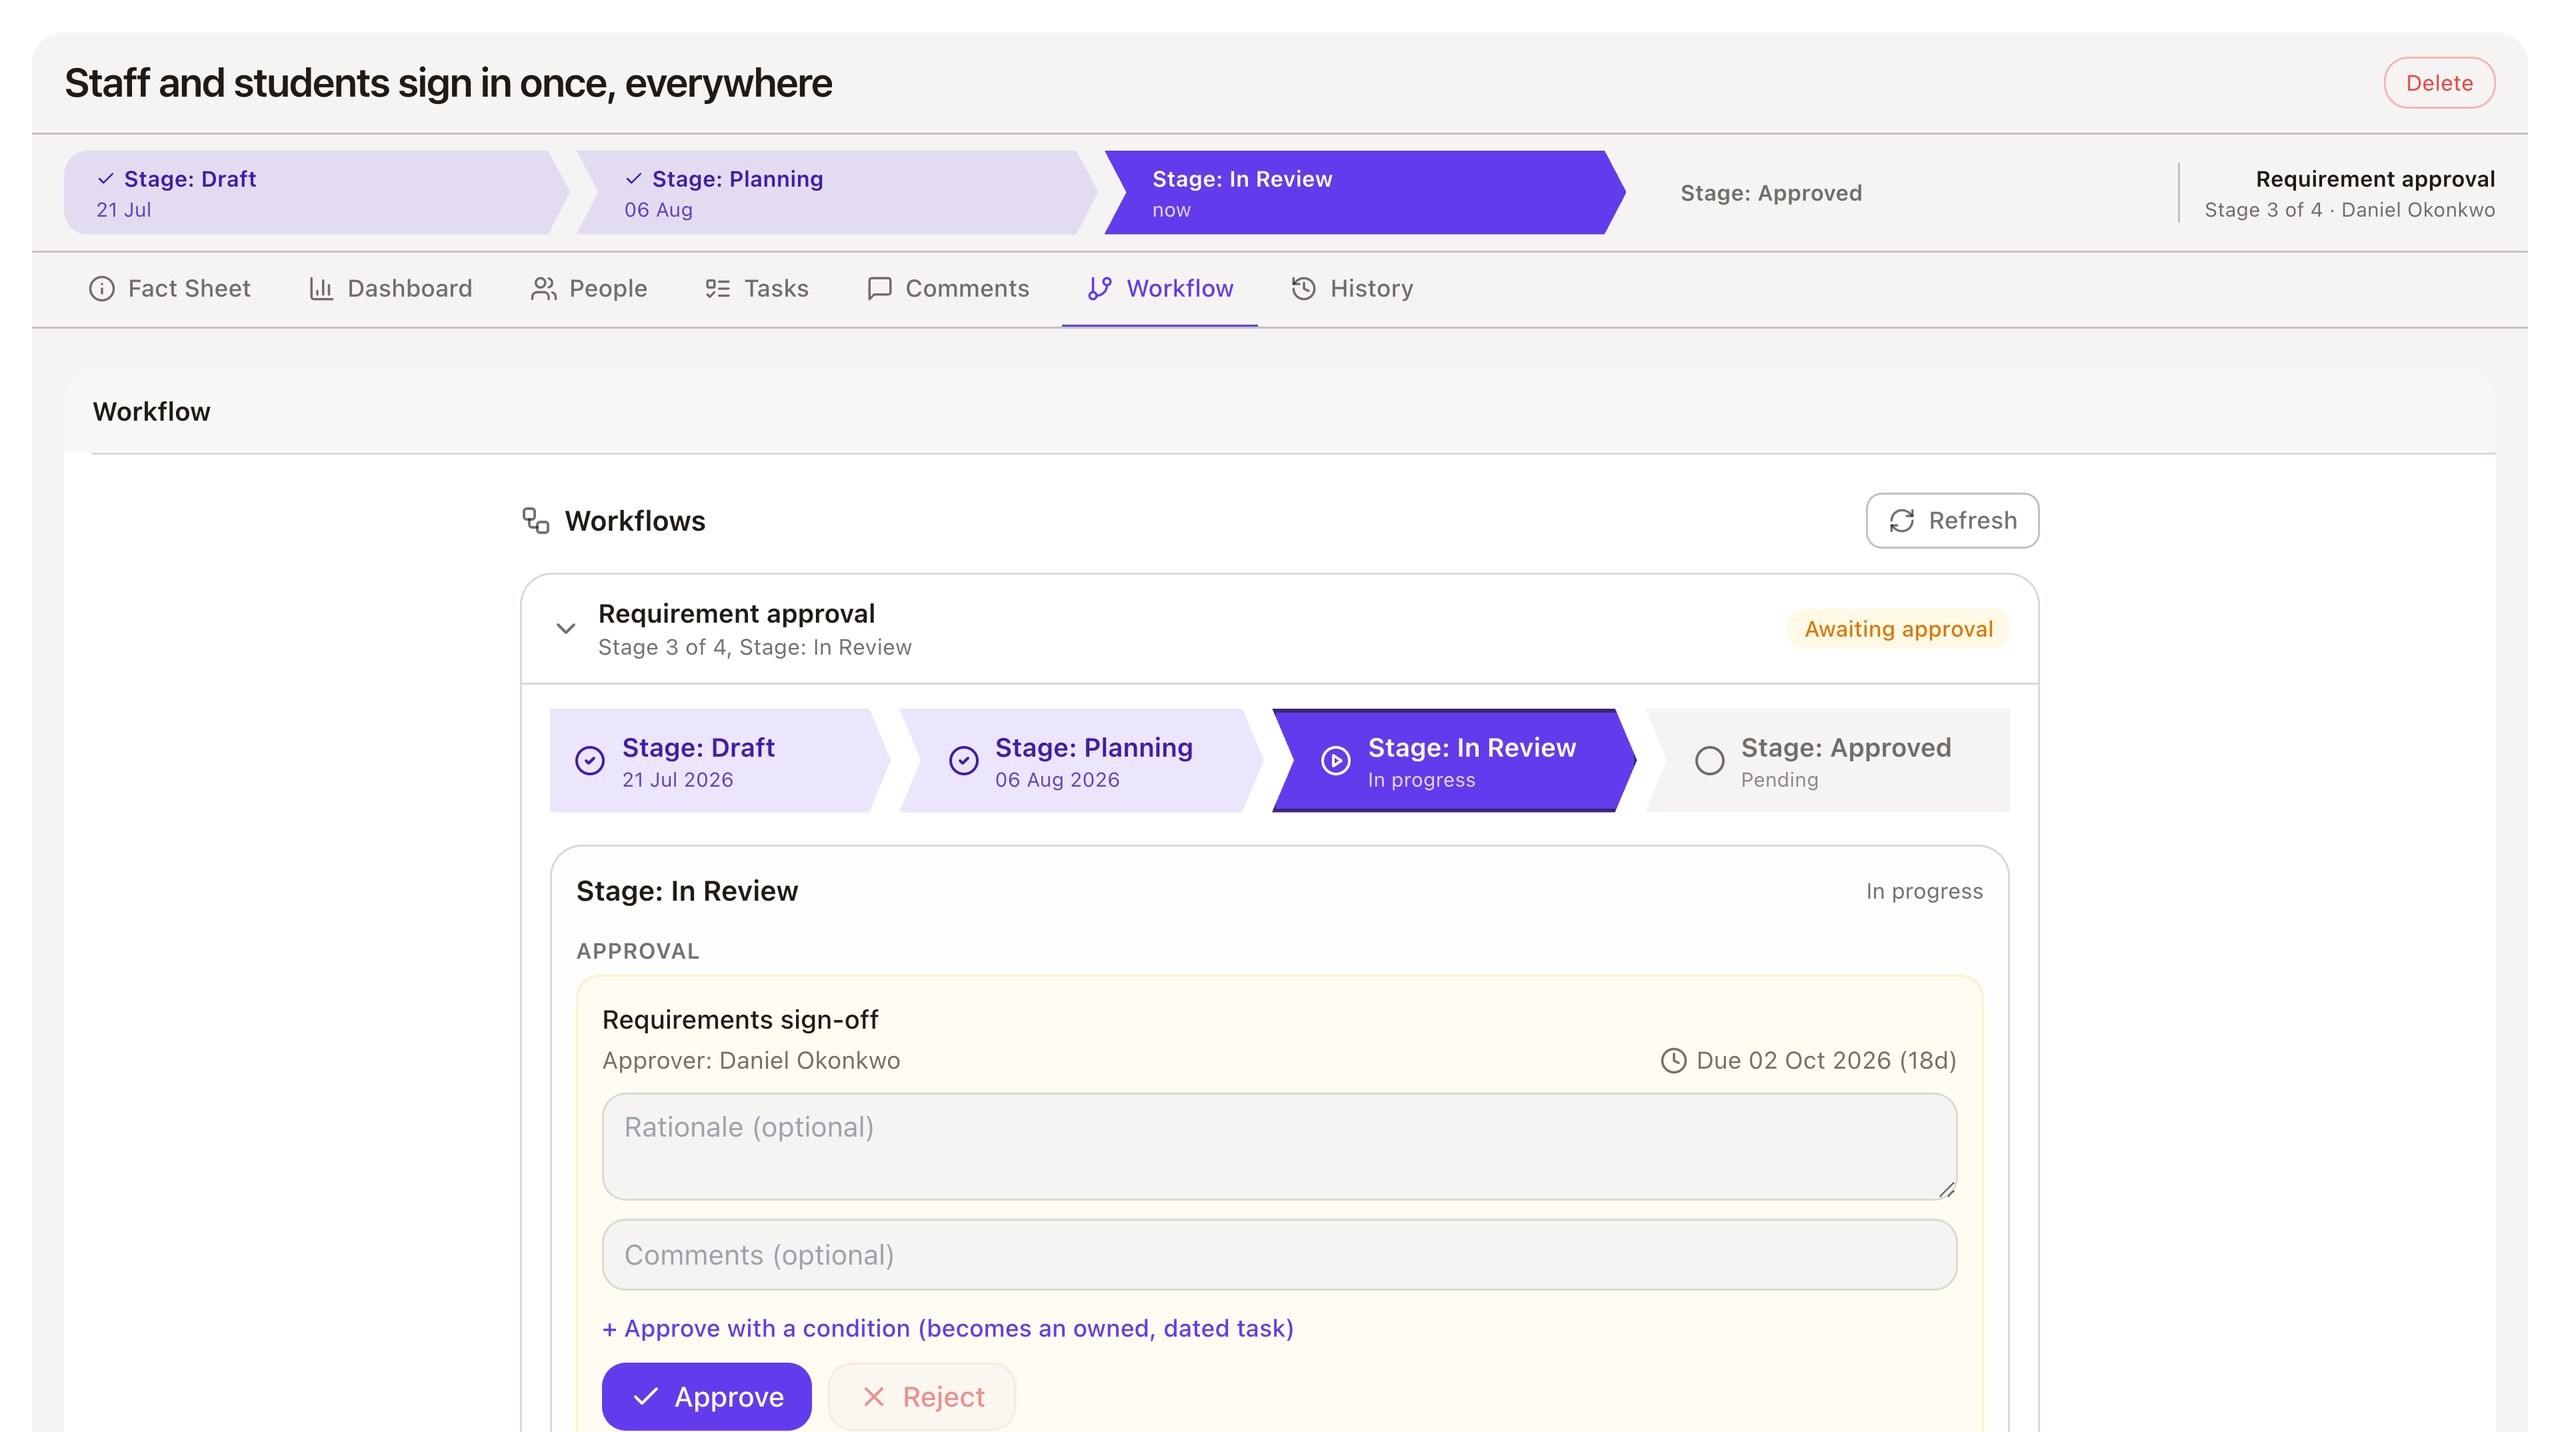Click the Awaiting approval status badge
This screenshot has width=2560, height=1432.
[x=1898, y=629]
